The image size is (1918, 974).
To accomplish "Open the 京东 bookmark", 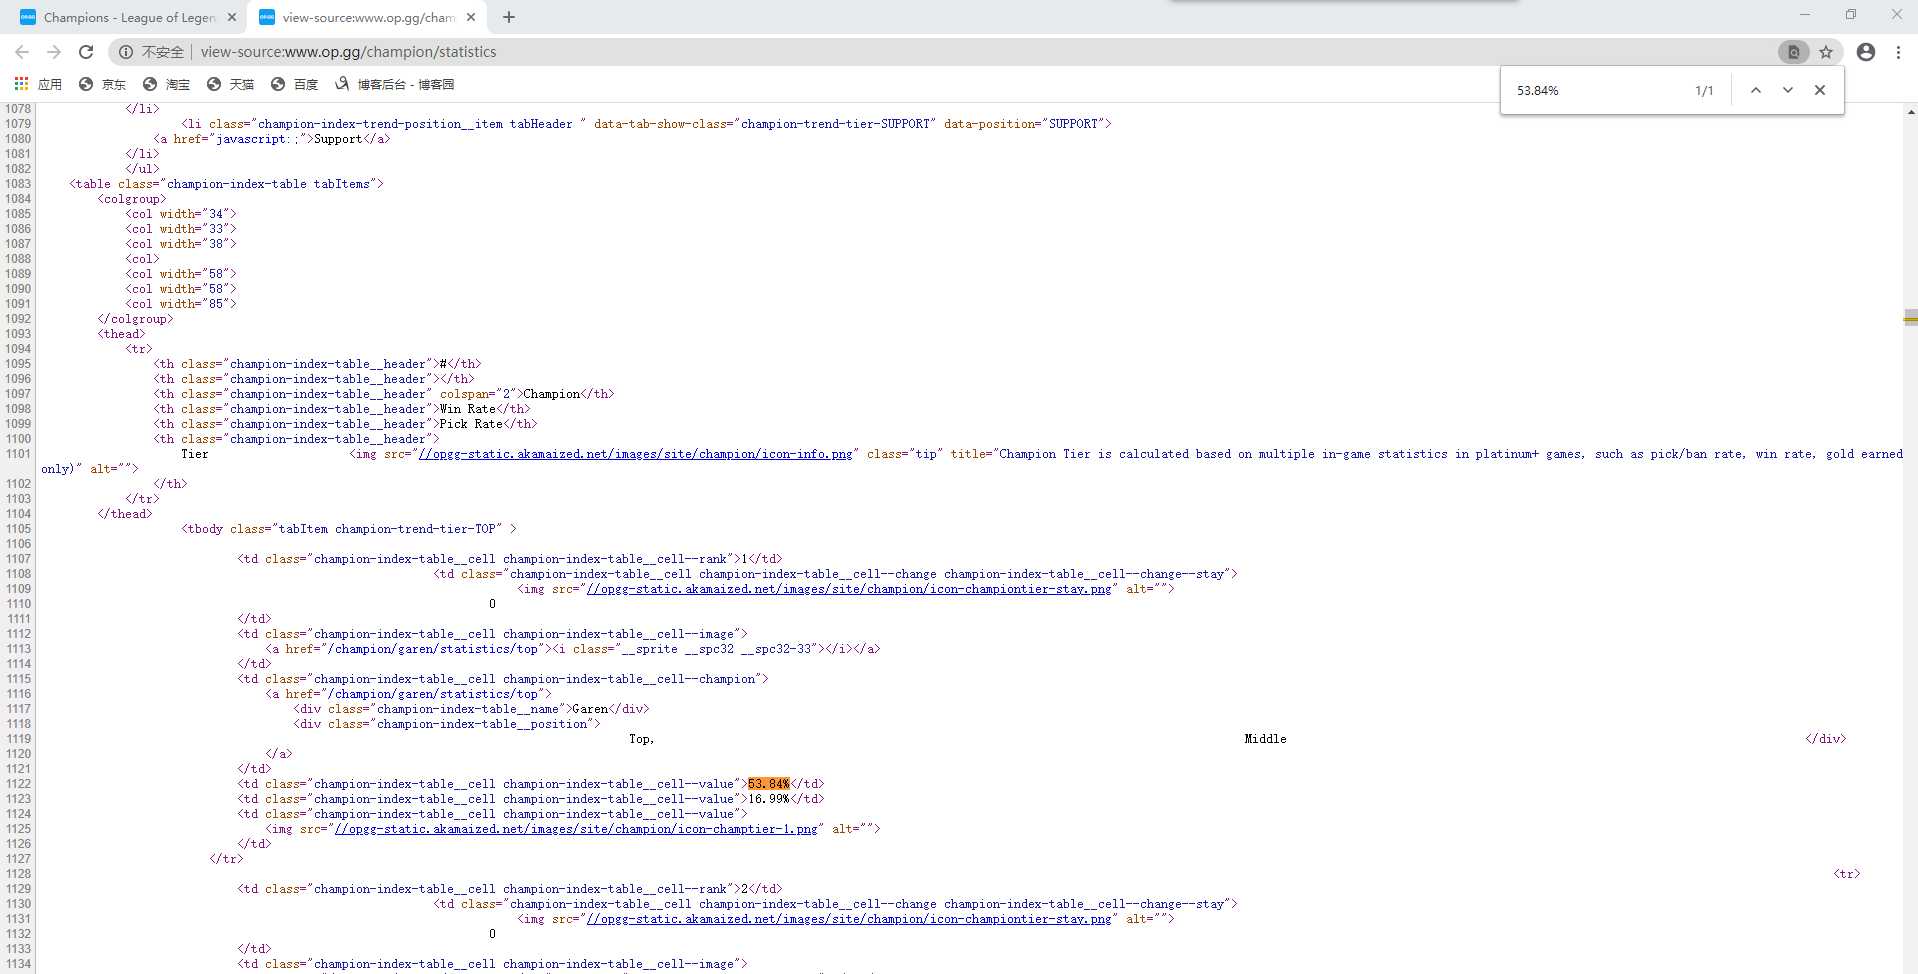I will (x=102, y=84).
